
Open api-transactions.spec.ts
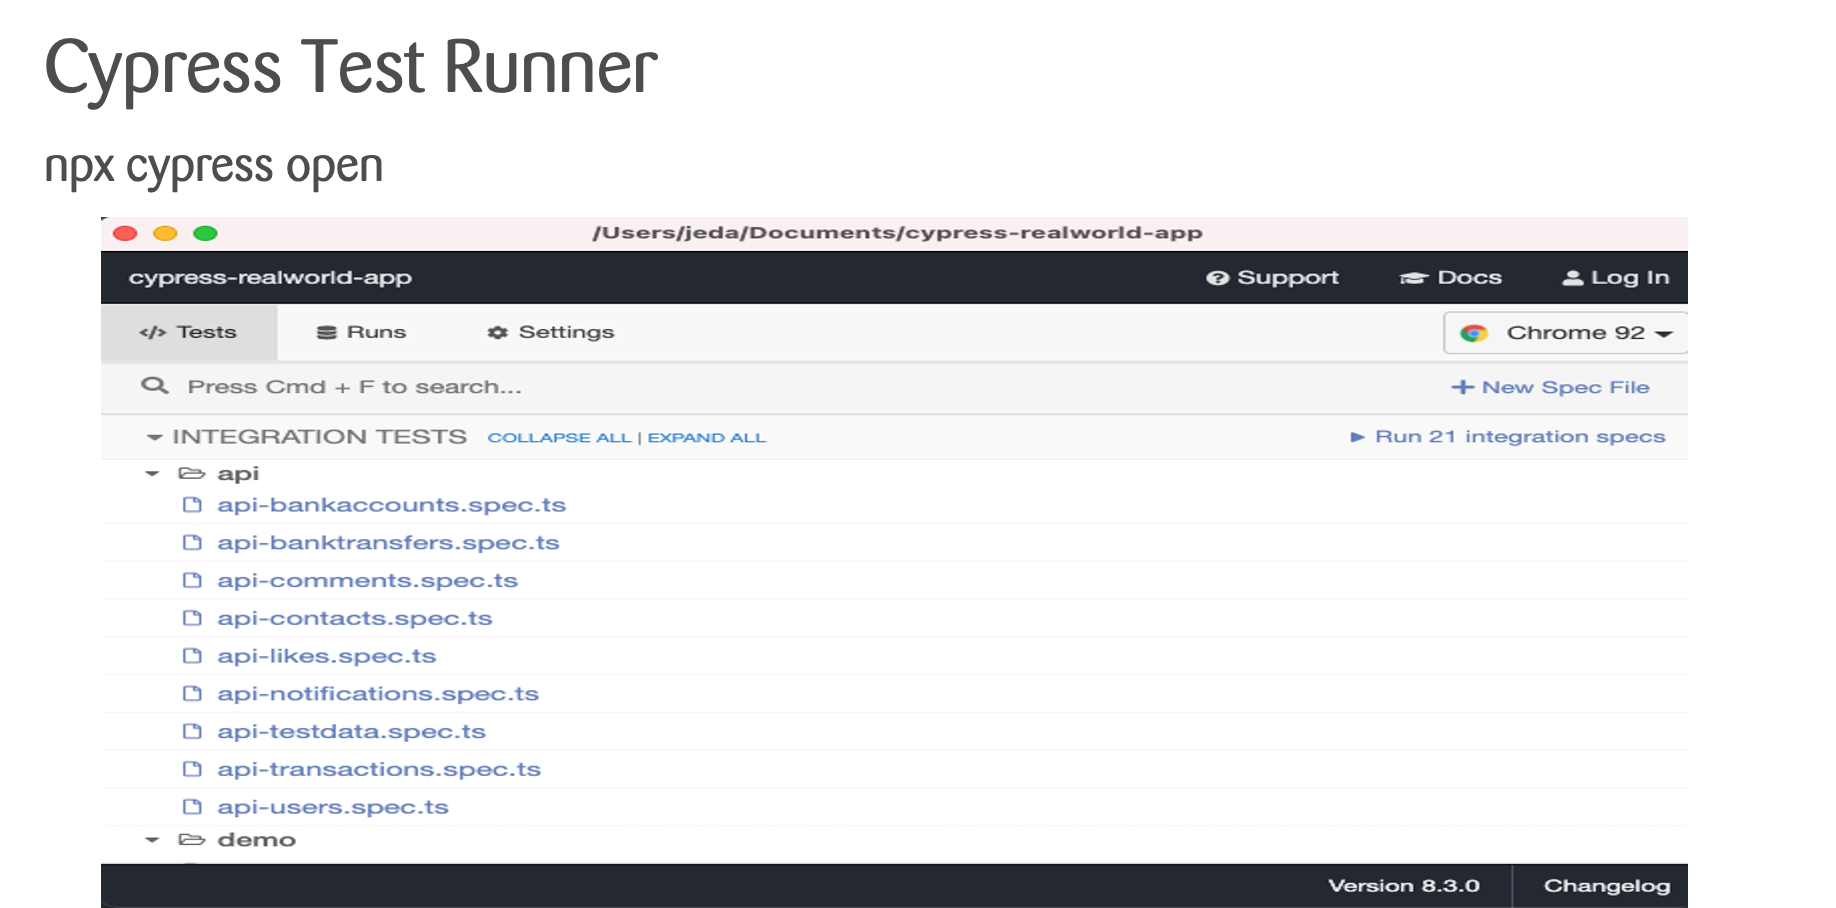point(379,769)
